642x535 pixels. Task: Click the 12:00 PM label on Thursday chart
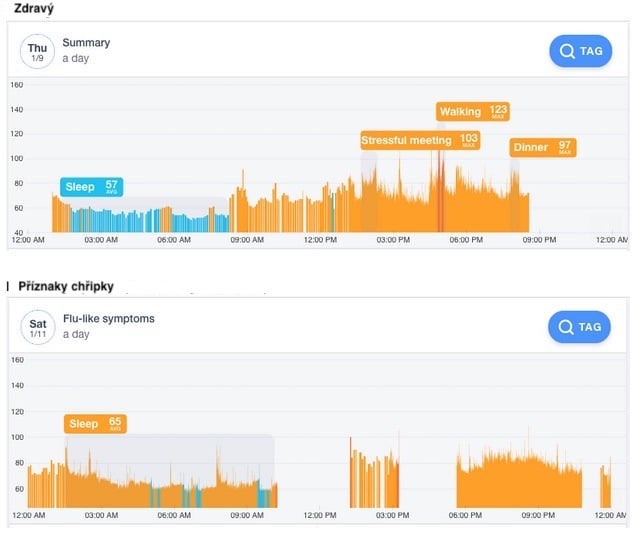[320, 240]
